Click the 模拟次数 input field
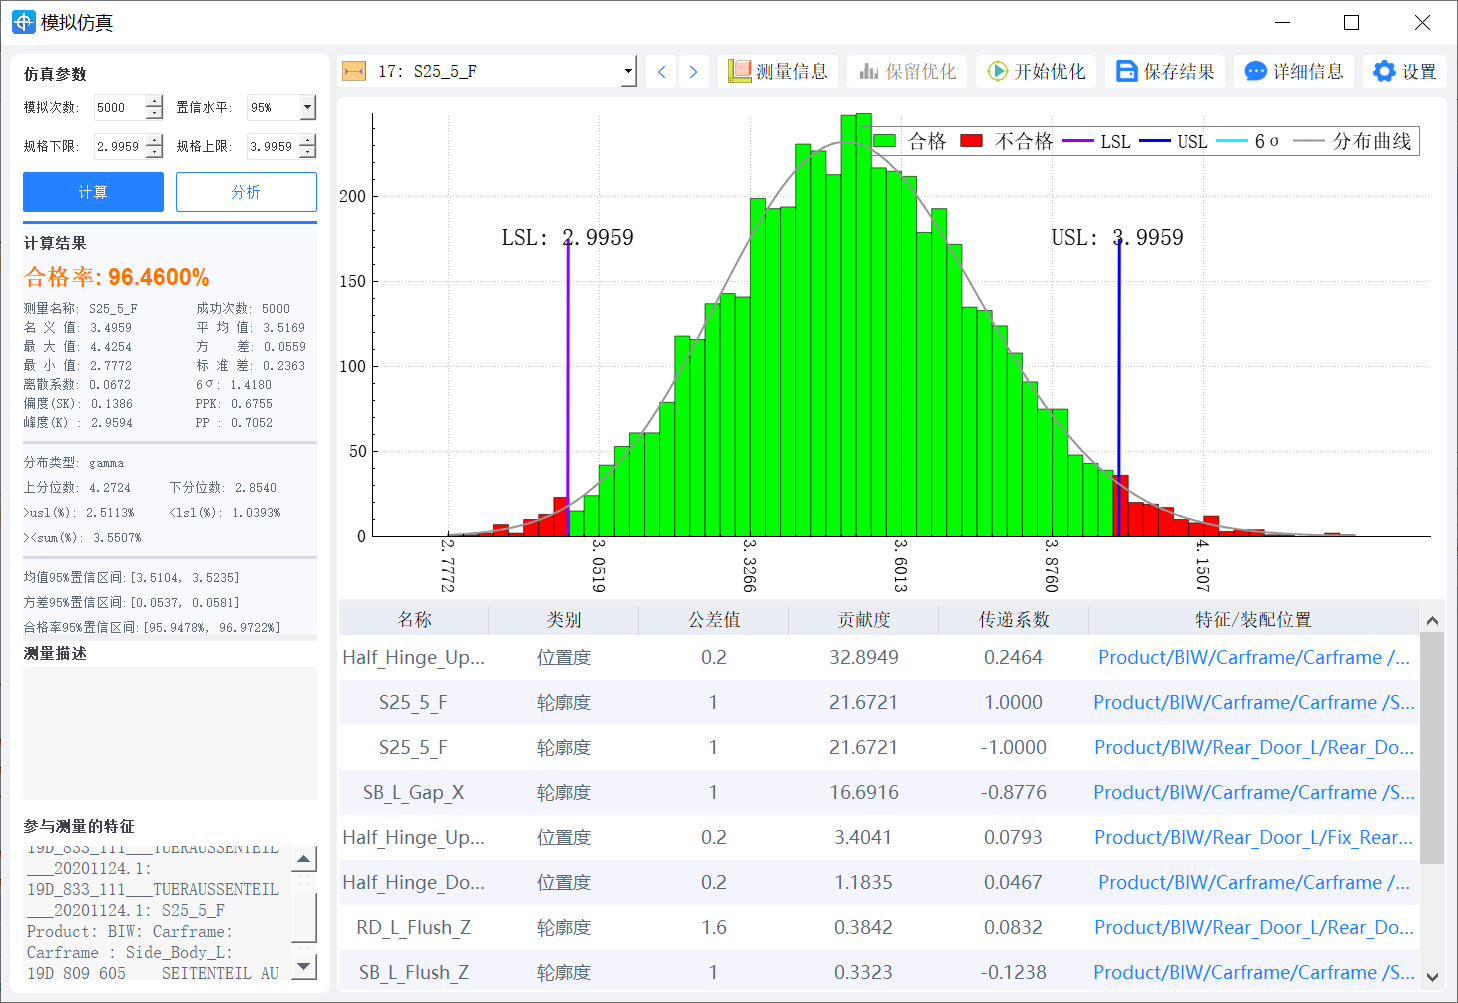1458x1003 pixels. coord(120,107)
